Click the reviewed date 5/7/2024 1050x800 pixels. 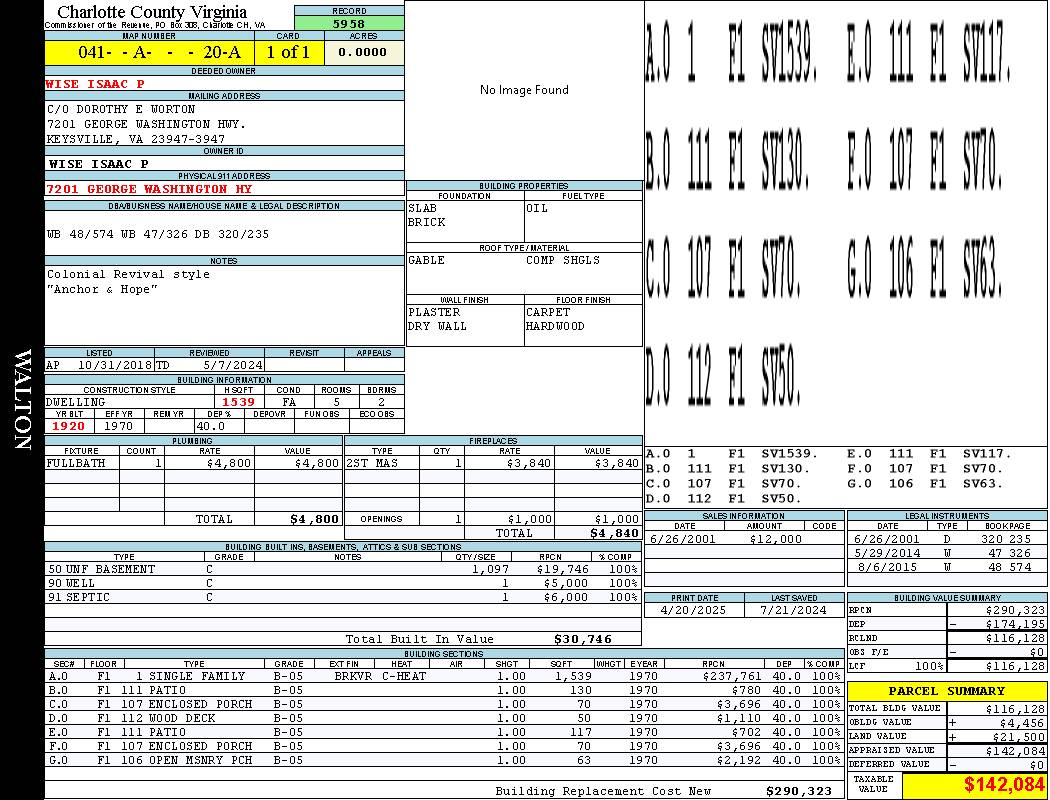[x=233, y=366]
